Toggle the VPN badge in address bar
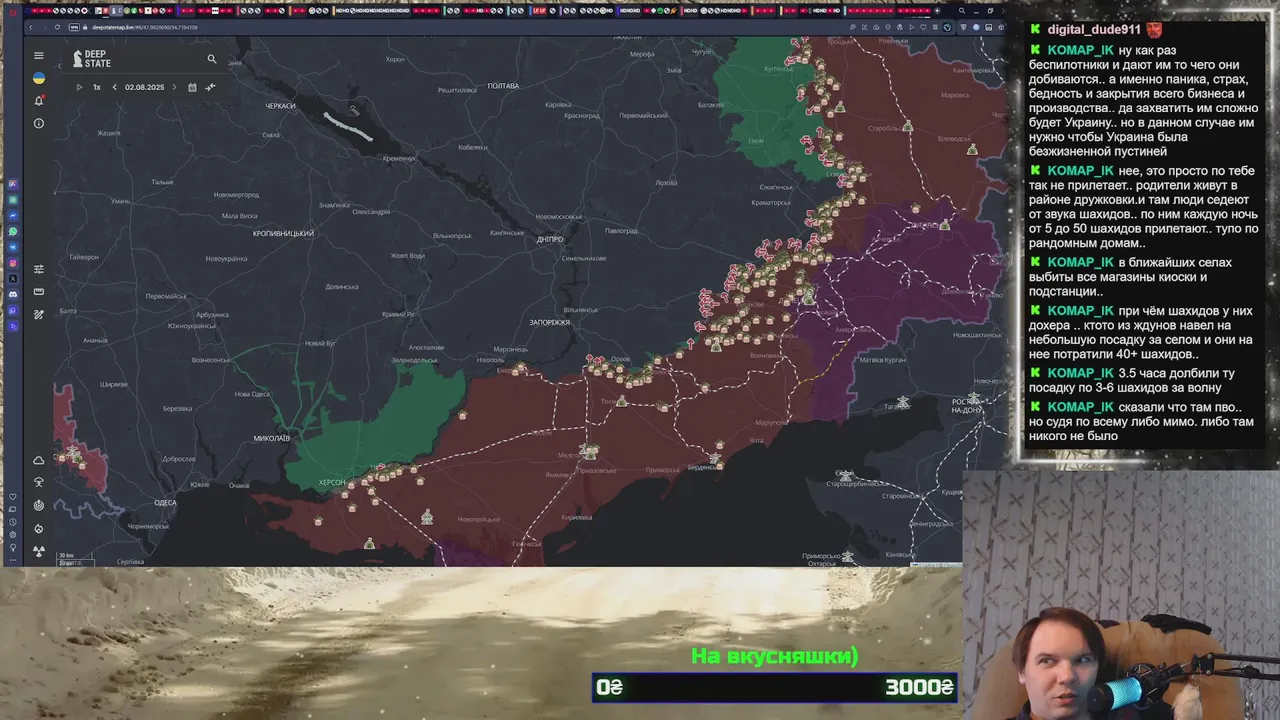This screenshot has height=720, width=1280. coord(74,27)
